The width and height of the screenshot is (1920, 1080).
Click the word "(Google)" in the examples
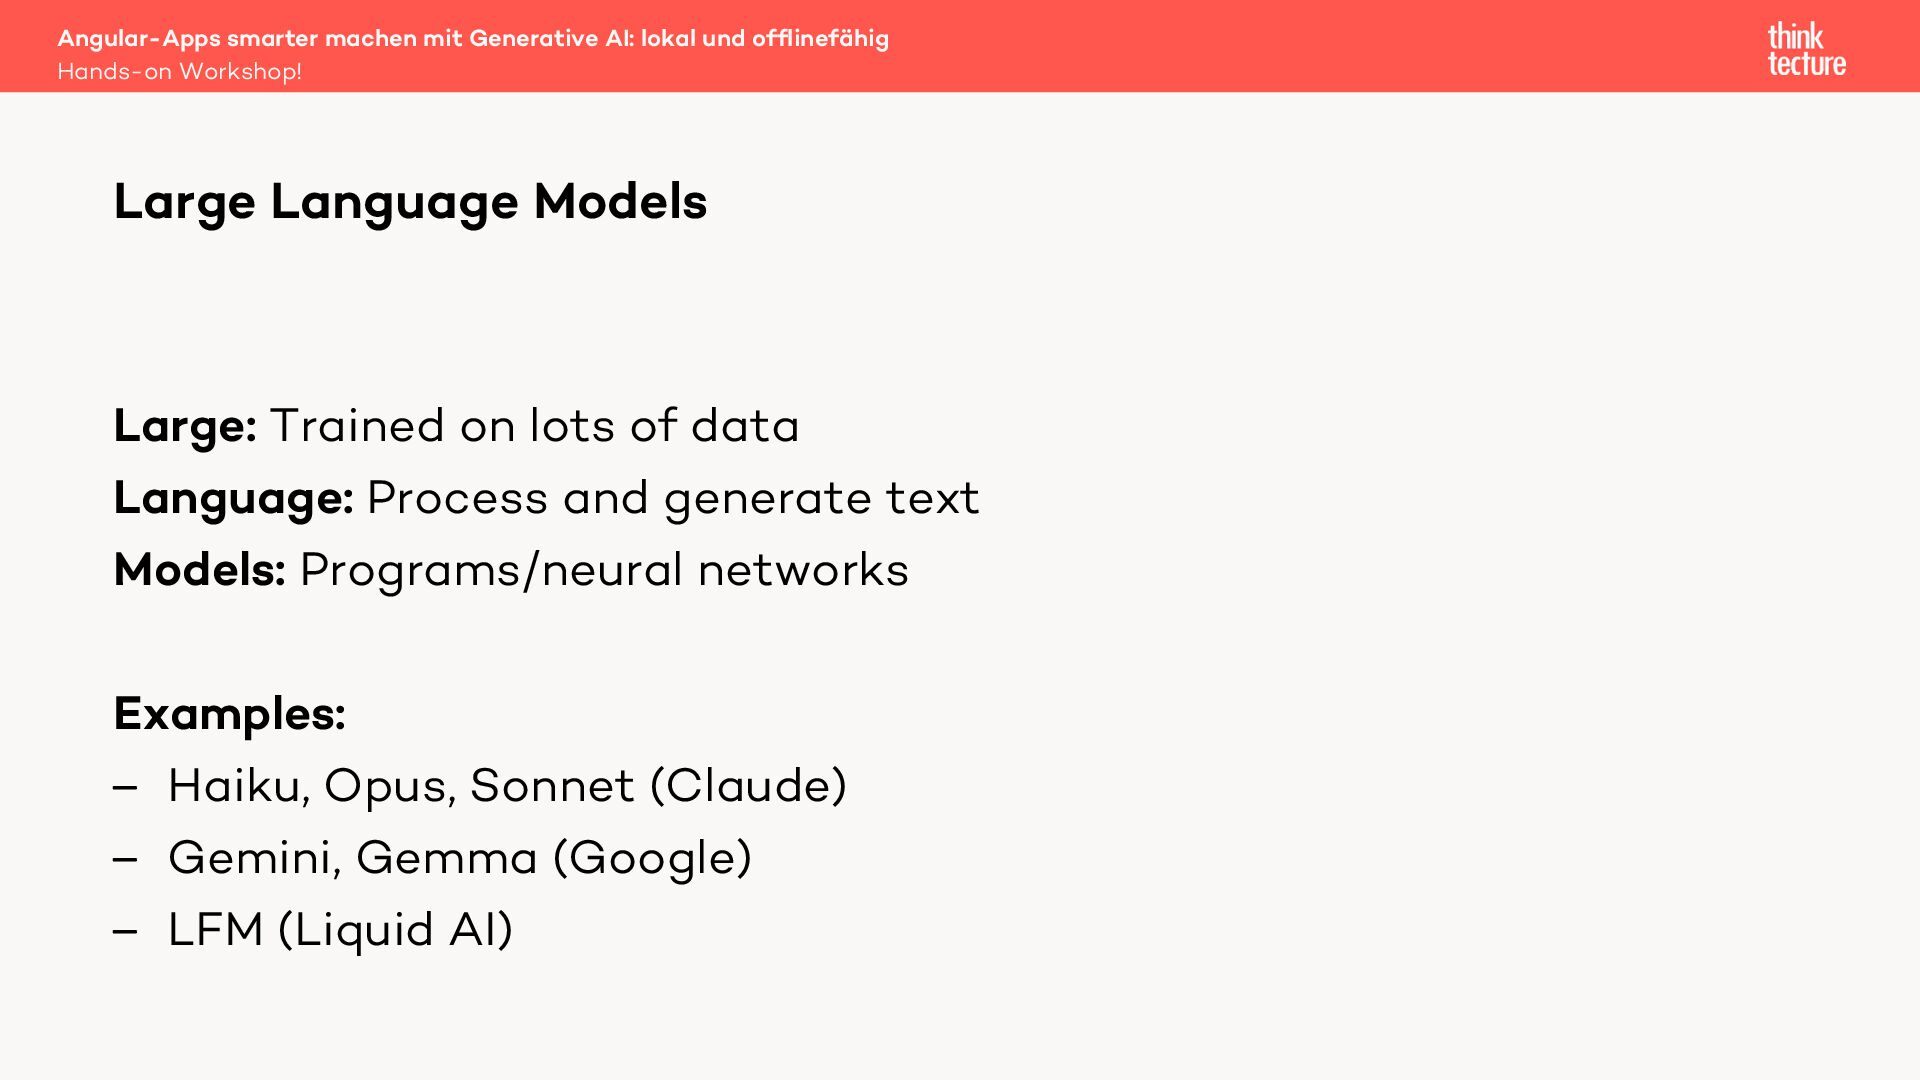[652, 858]
